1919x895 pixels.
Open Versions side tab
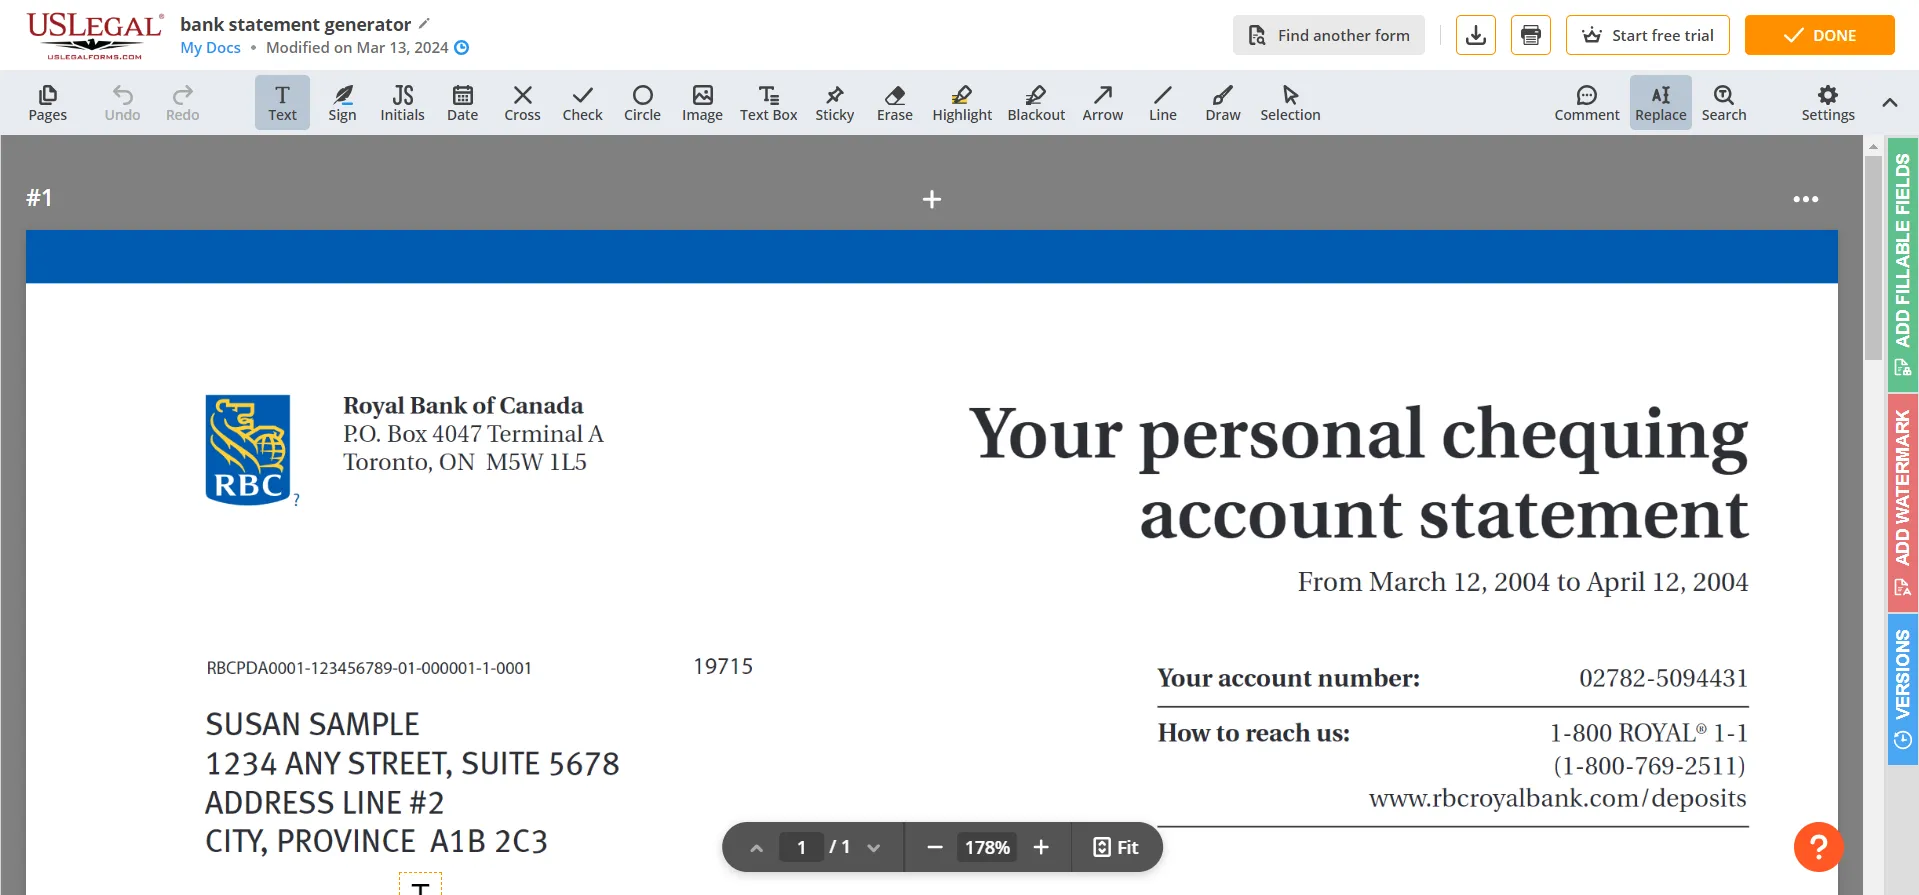point(1902,690)
